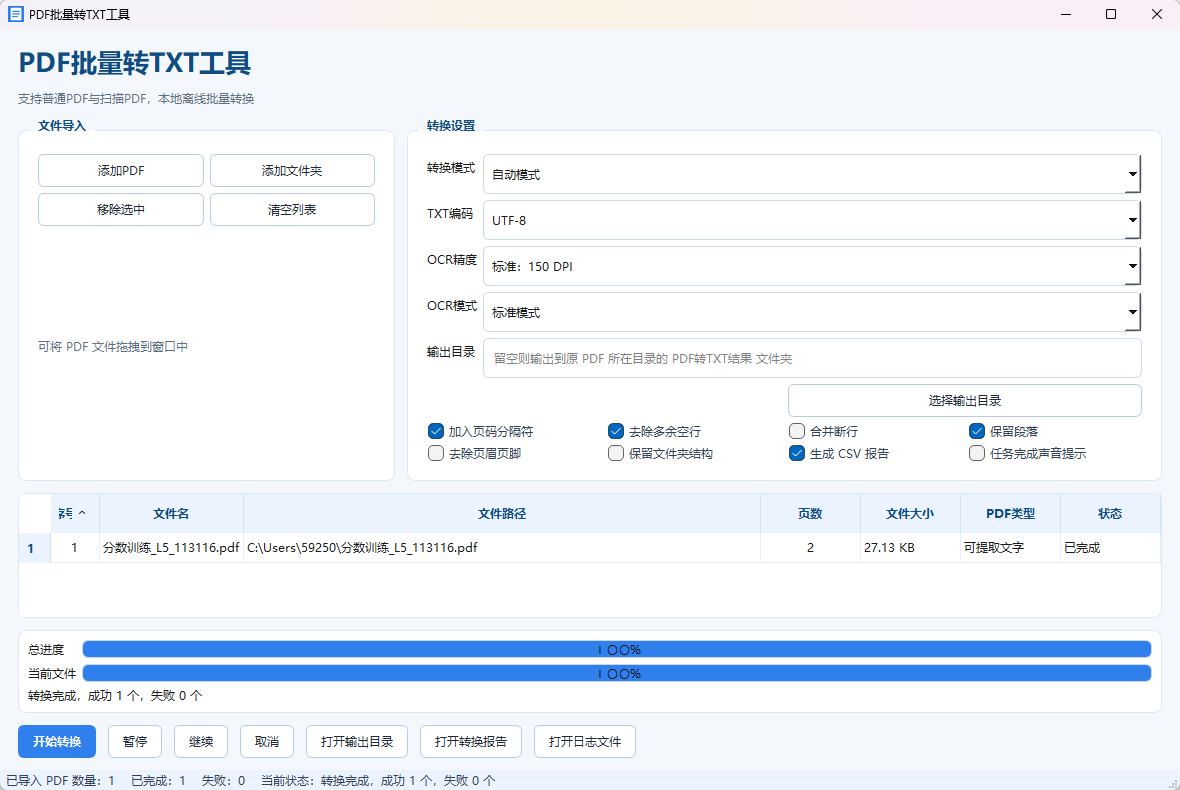Click status bar text 失败: 0
The image size is (1180, 790).
[224, 781]
